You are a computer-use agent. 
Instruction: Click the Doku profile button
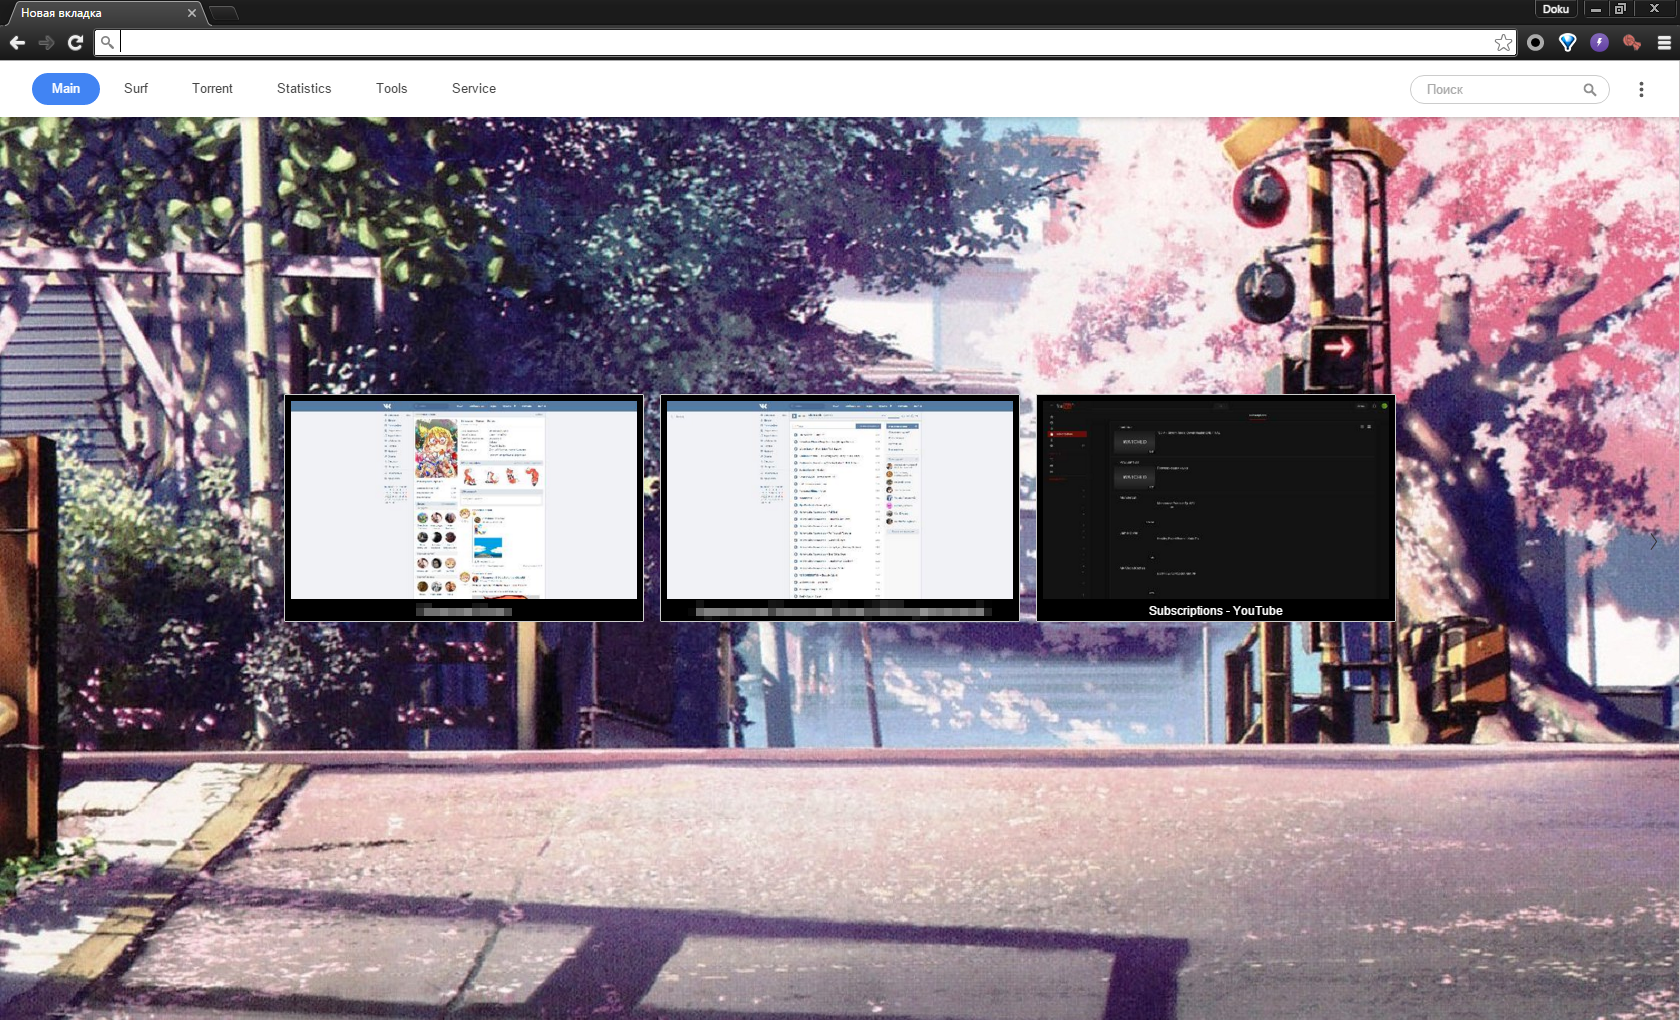click(x=1555, y=9)
